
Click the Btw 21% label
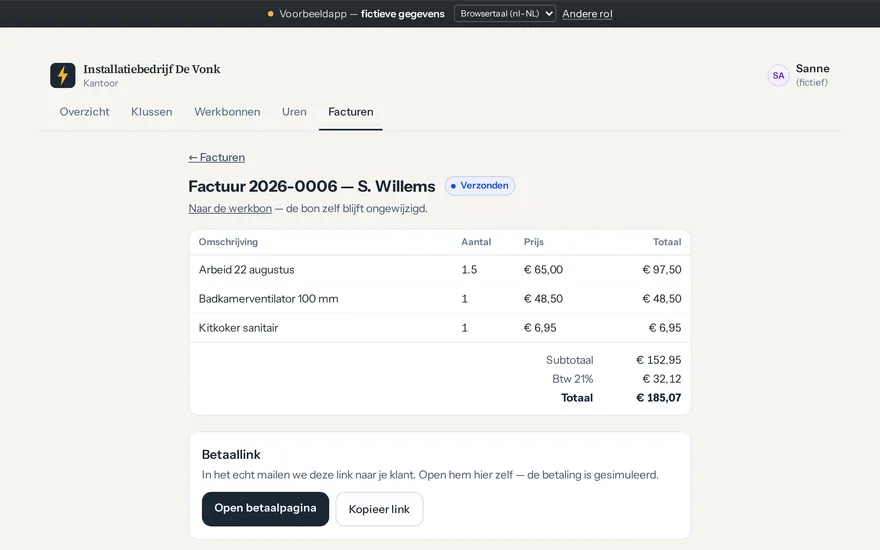tap(572, 379)
